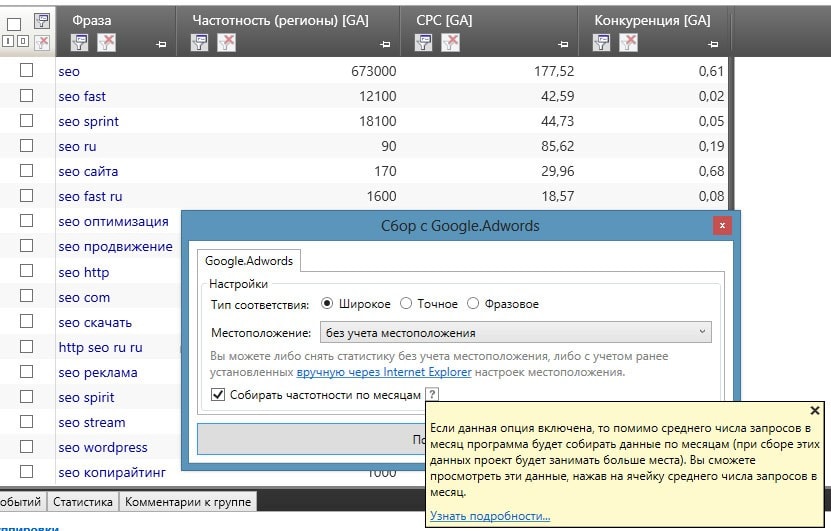The height and width of the screenshot is (531, 831).
Task: Click the filter icon in the Фраза column
Action: tap(80, 42)
